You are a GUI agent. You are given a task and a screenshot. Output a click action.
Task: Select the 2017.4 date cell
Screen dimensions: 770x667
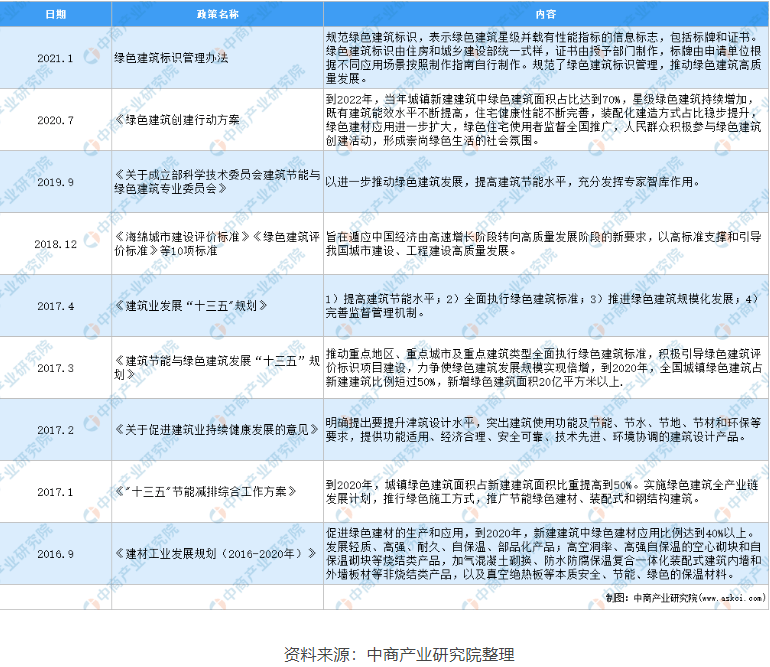[56, 305]
